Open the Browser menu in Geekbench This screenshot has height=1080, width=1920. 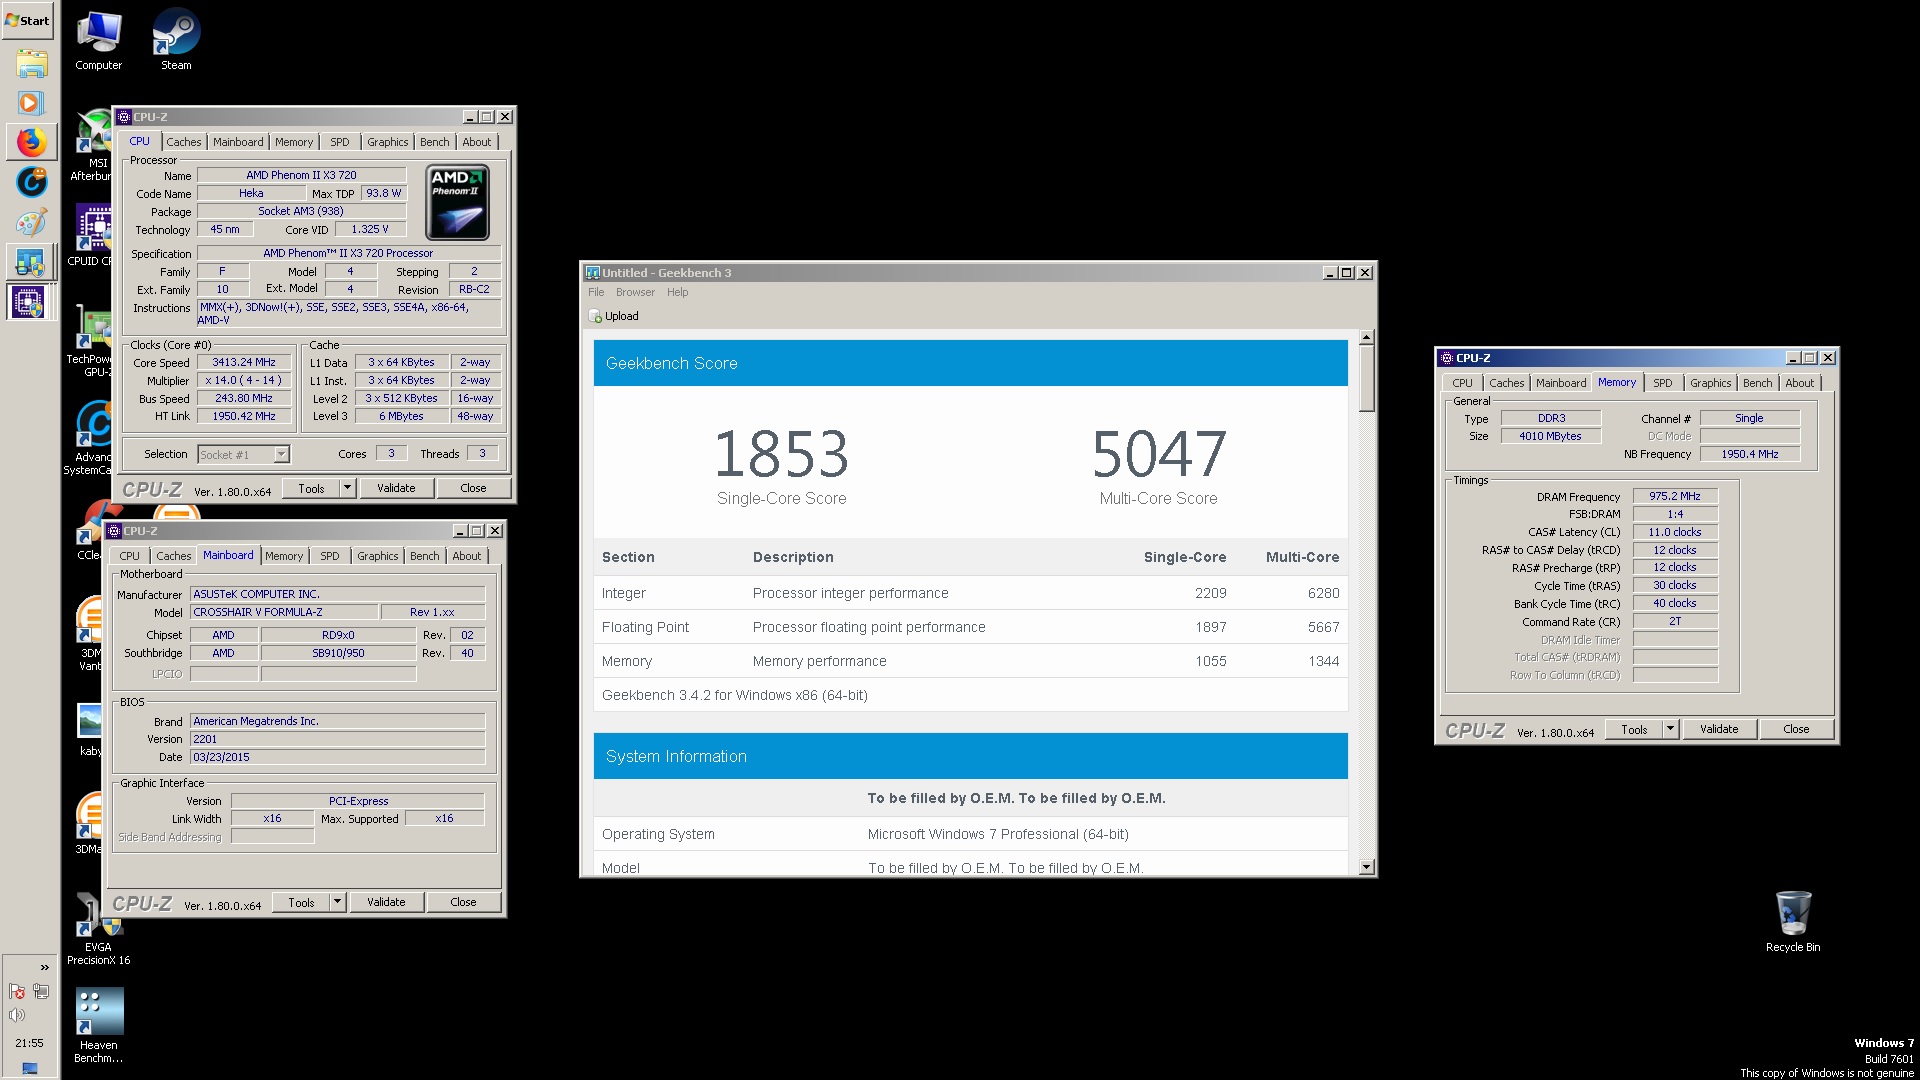635,292
